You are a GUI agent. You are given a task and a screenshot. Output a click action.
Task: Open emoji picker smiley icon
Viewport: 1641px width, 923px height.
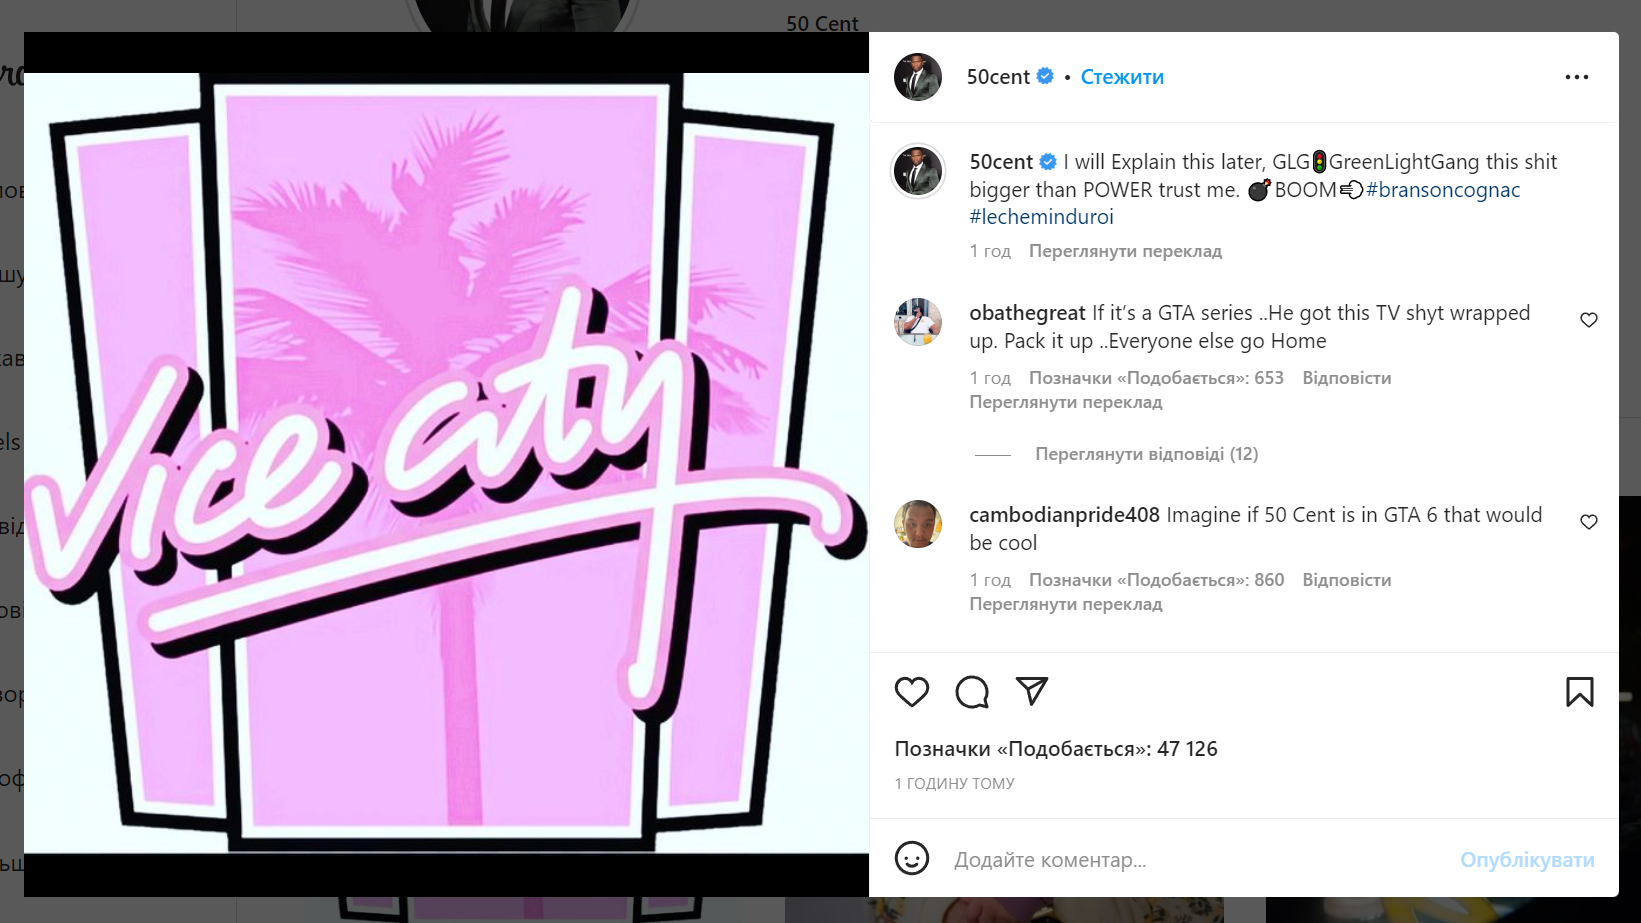coord(911,859)
